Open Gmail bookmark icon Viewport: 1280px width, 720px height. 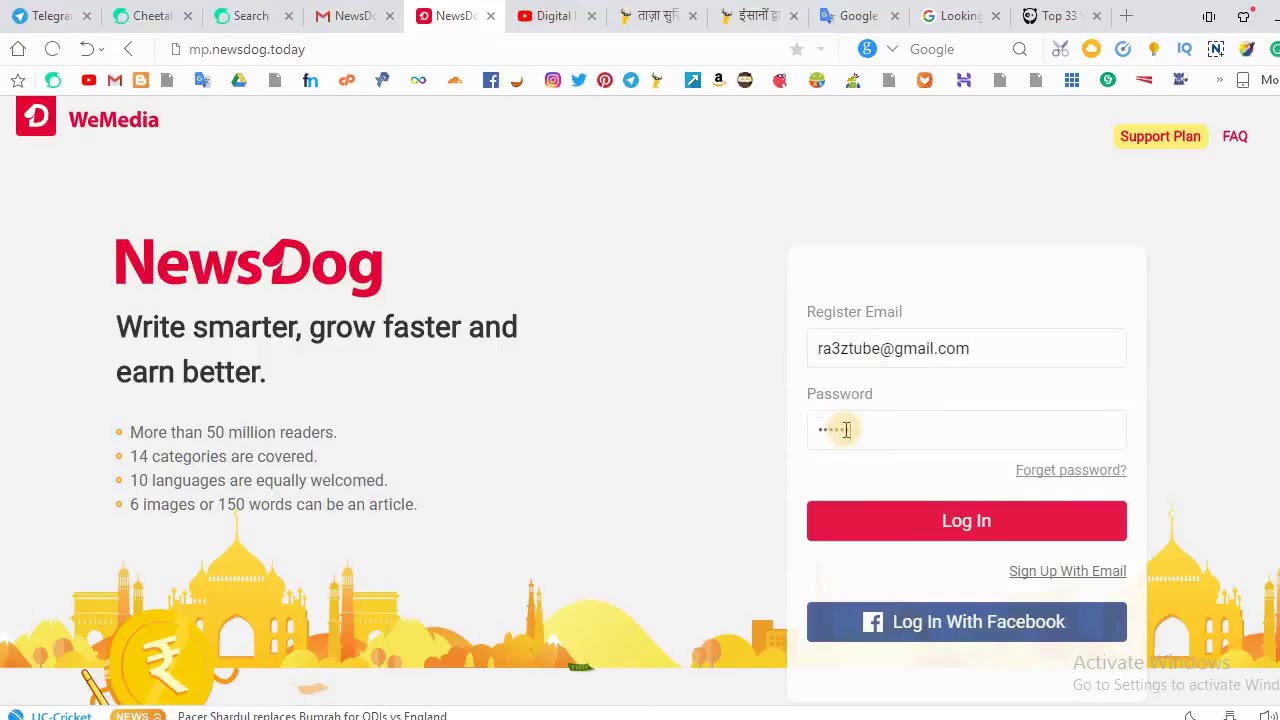click(x=115, y=80)
